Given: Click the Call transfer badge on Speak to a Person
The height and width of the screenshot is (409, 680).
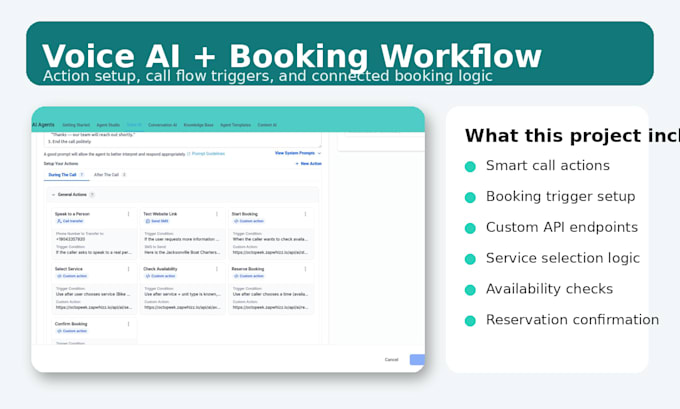Looking at the screenshot, I should [70, 221].
